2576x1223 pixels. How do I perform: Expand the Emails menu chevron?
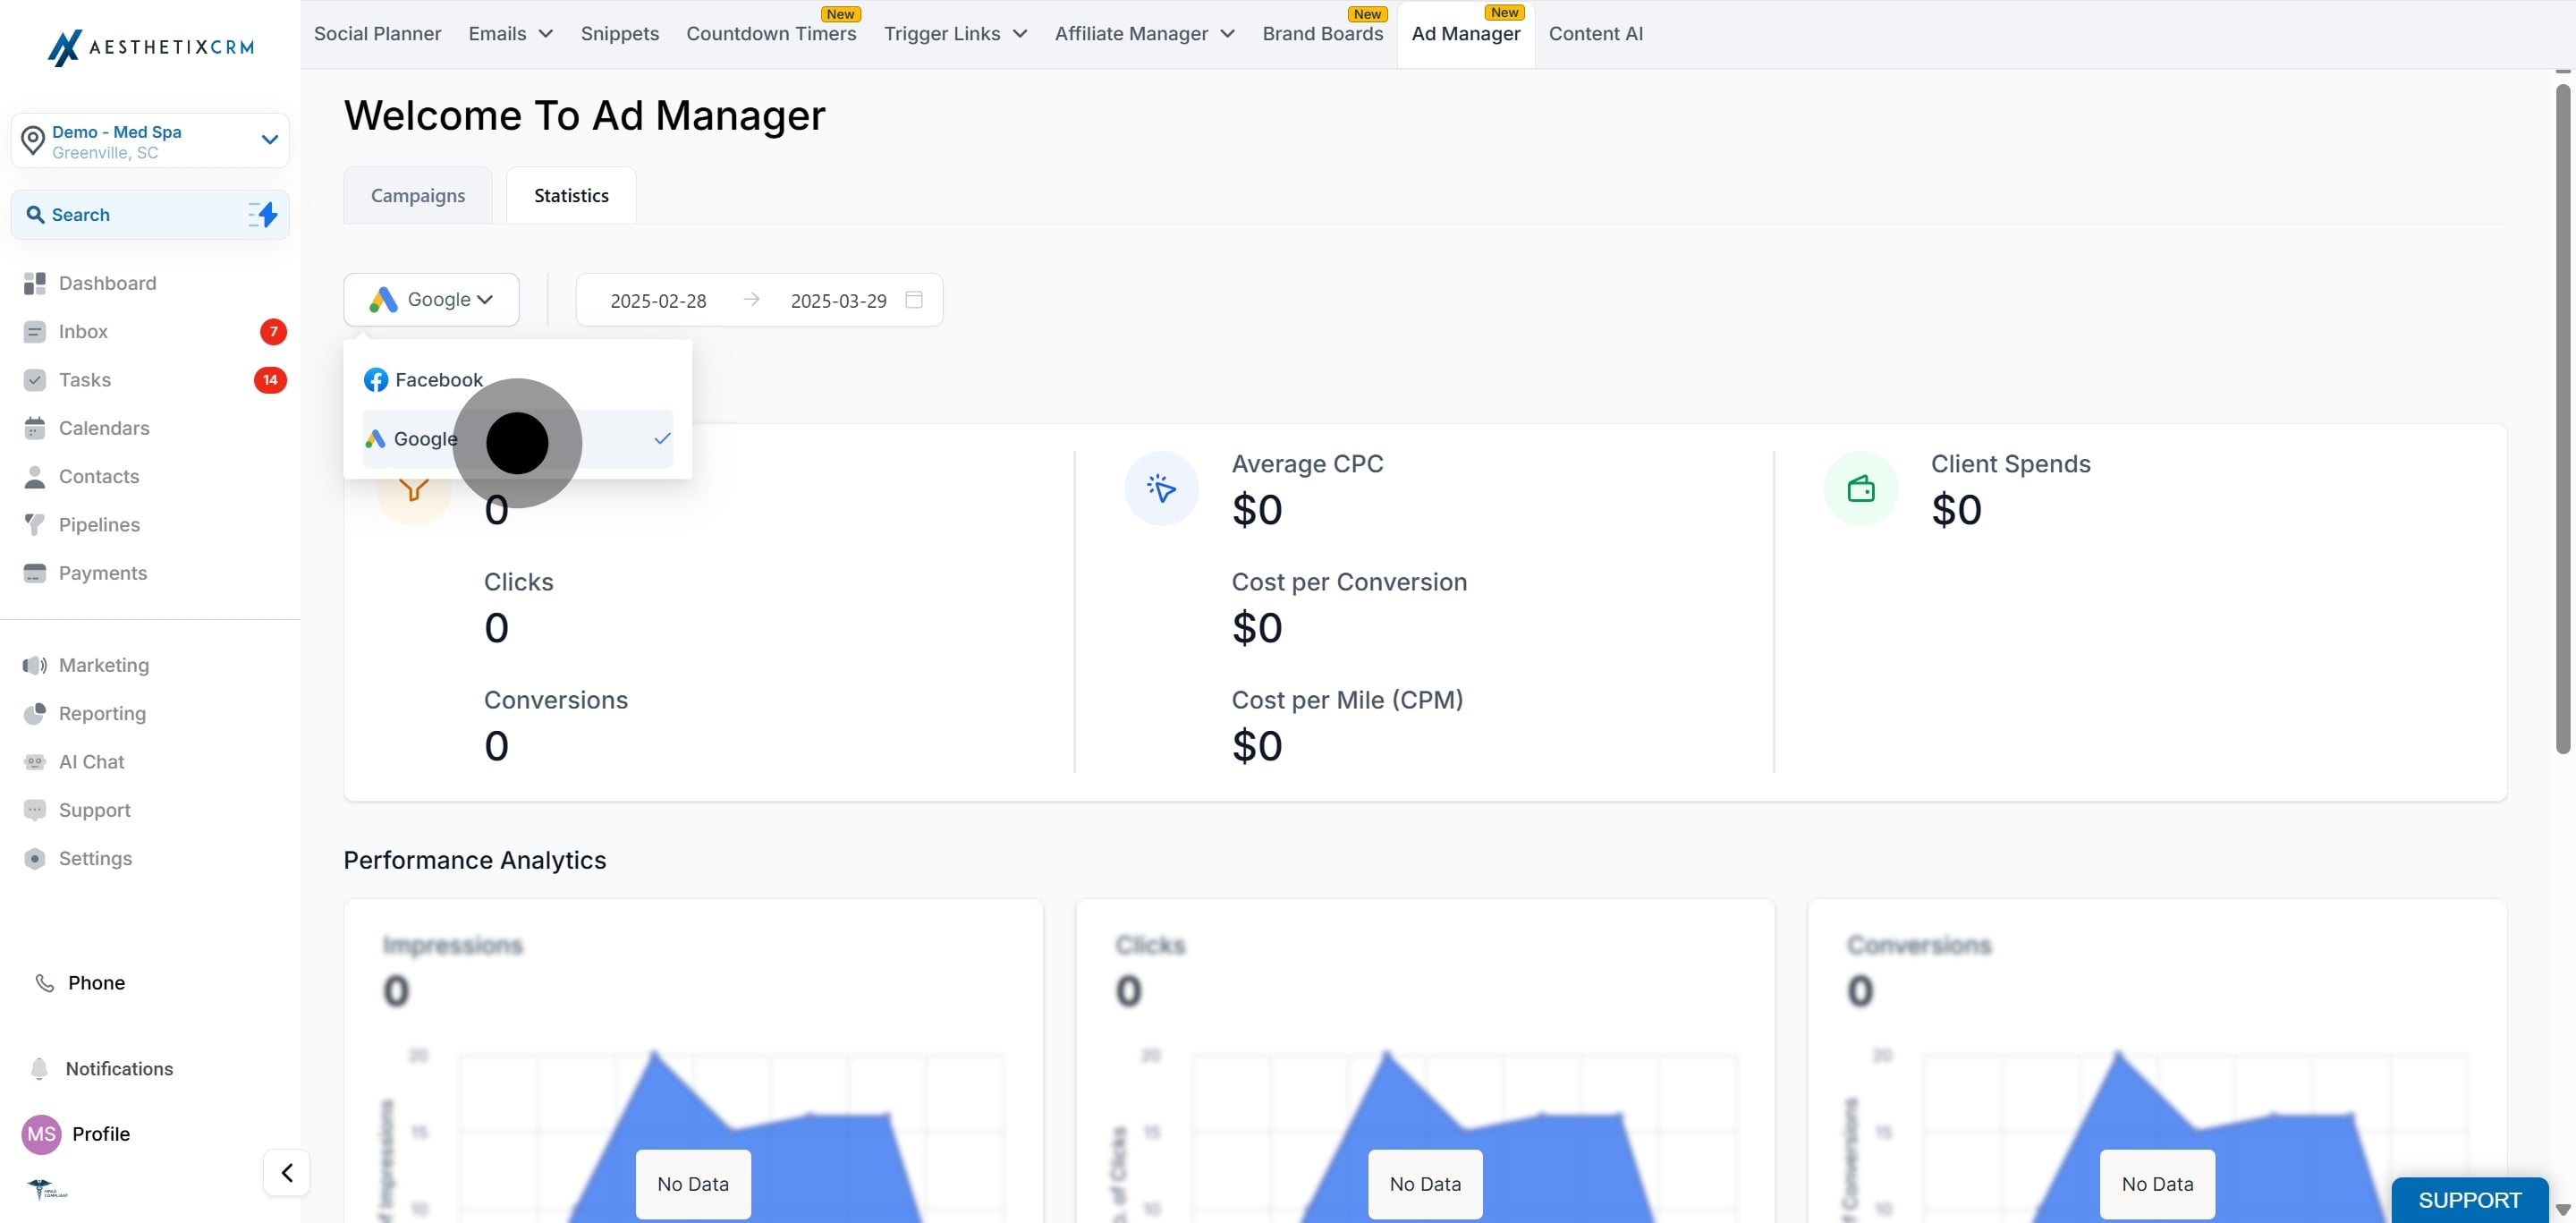(546, 34)
